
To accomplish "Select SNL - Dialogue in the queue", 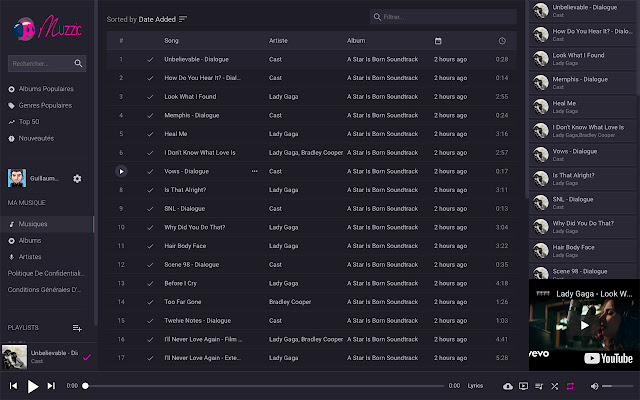I will (x=582, y=202).
